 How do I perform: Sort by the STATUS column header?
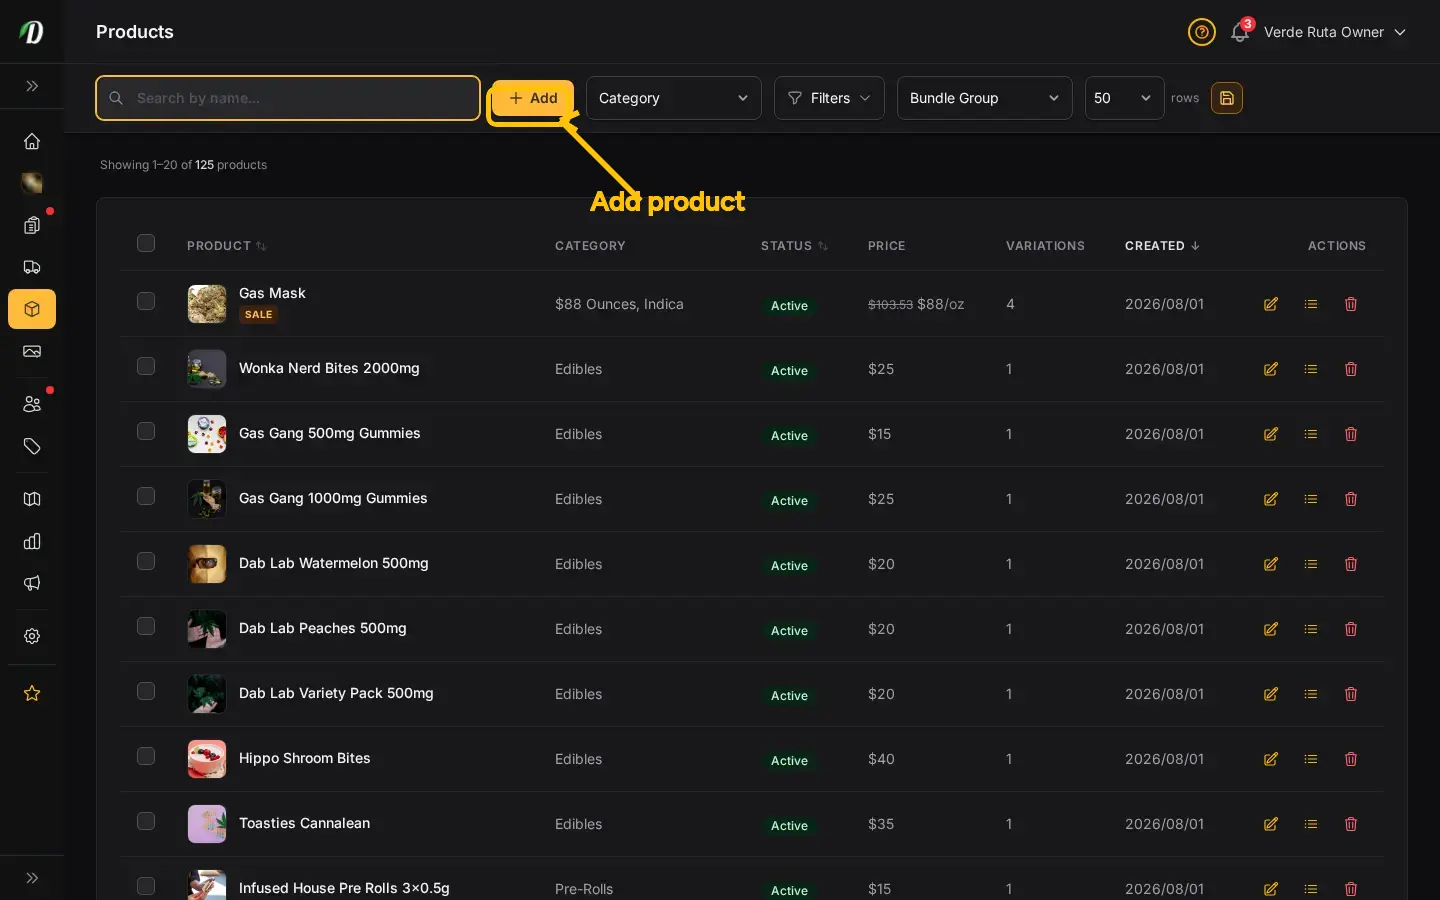(x=795, y=246)
